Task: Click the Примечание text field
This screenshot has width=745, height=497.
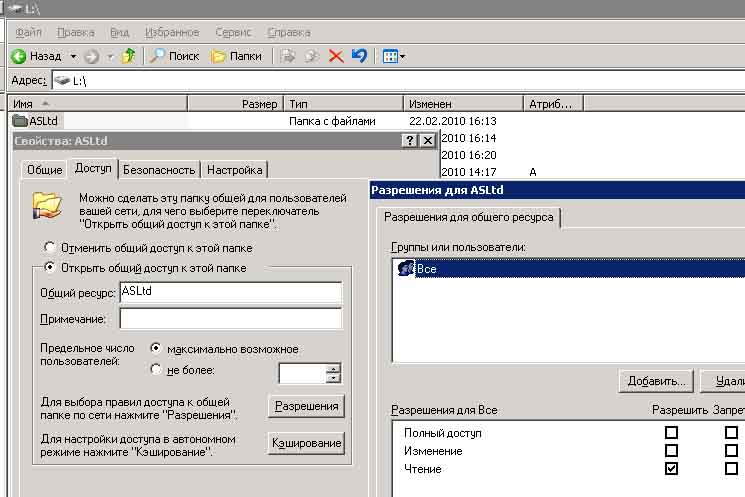Action: 230,319
